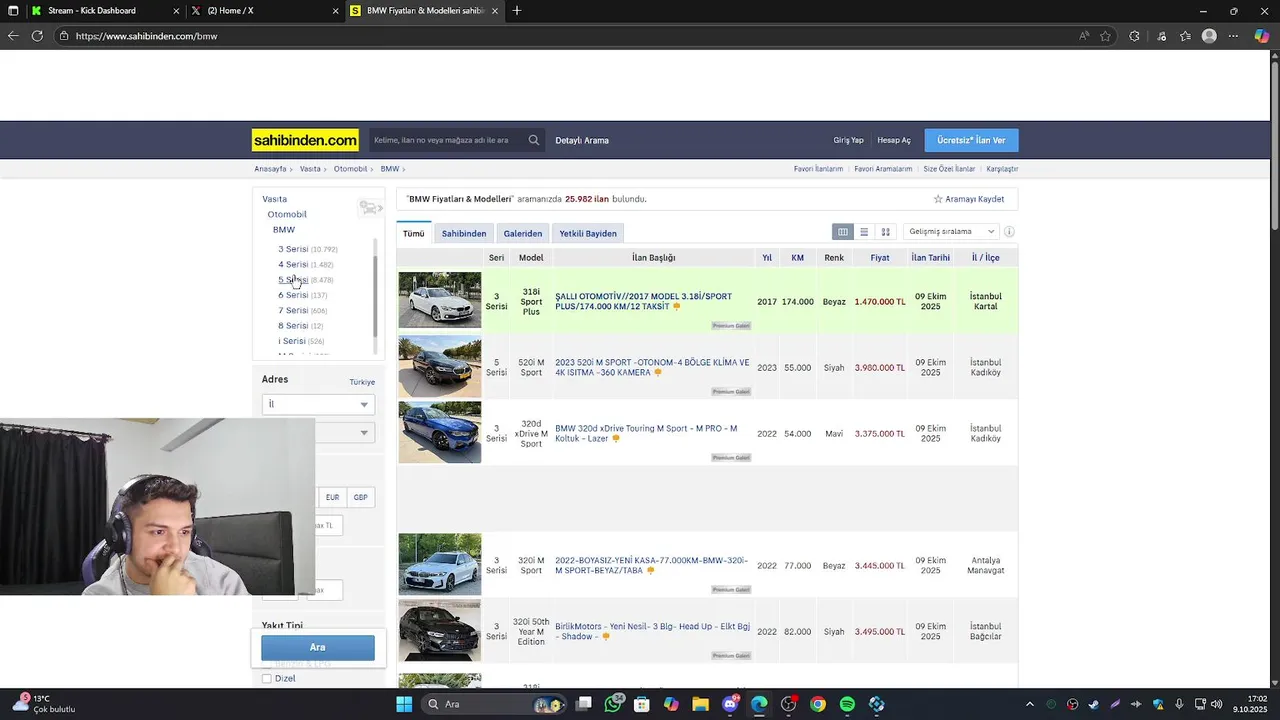Open a new browser tab
Screen dimensions: 1280x720
[x=517, y=11]
